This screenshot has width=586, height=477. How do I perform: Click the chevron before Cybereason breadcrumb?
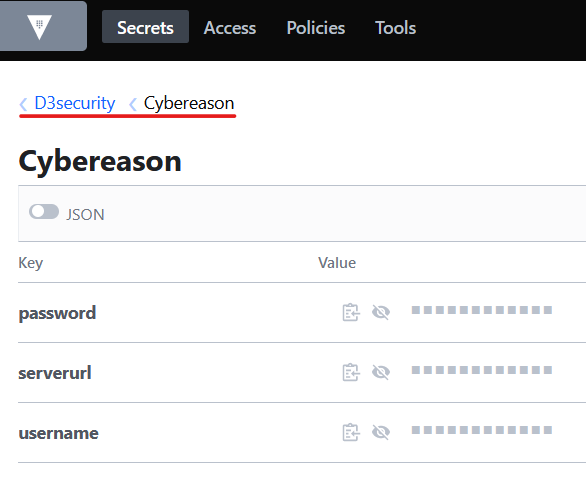pyautogui.click(x=133, y=104)
